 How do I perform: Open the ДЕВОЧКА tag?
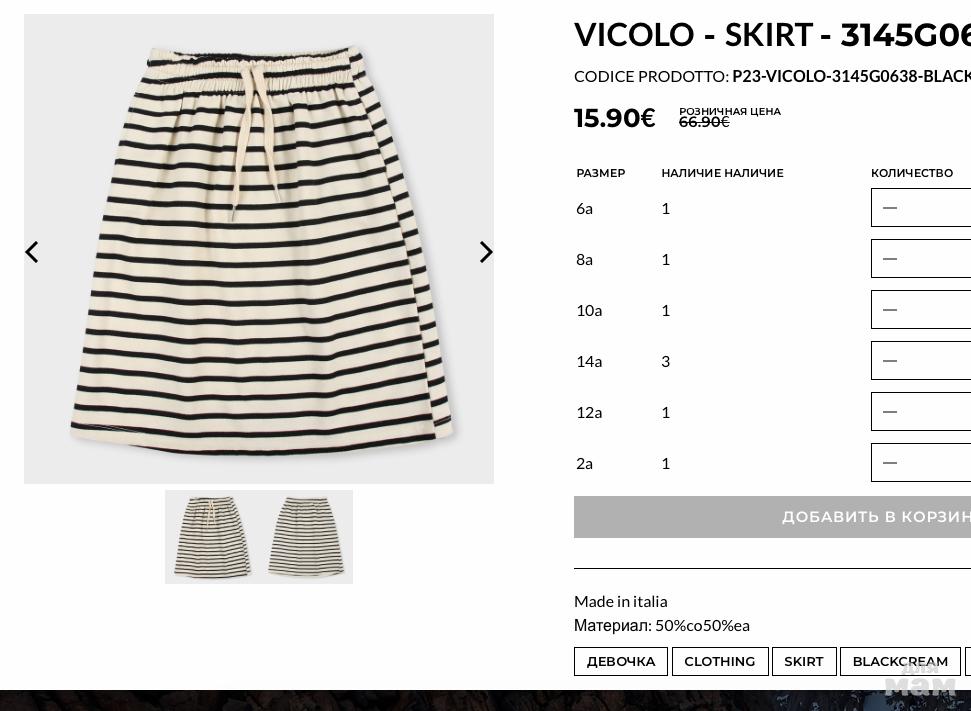tap(620, 661)
